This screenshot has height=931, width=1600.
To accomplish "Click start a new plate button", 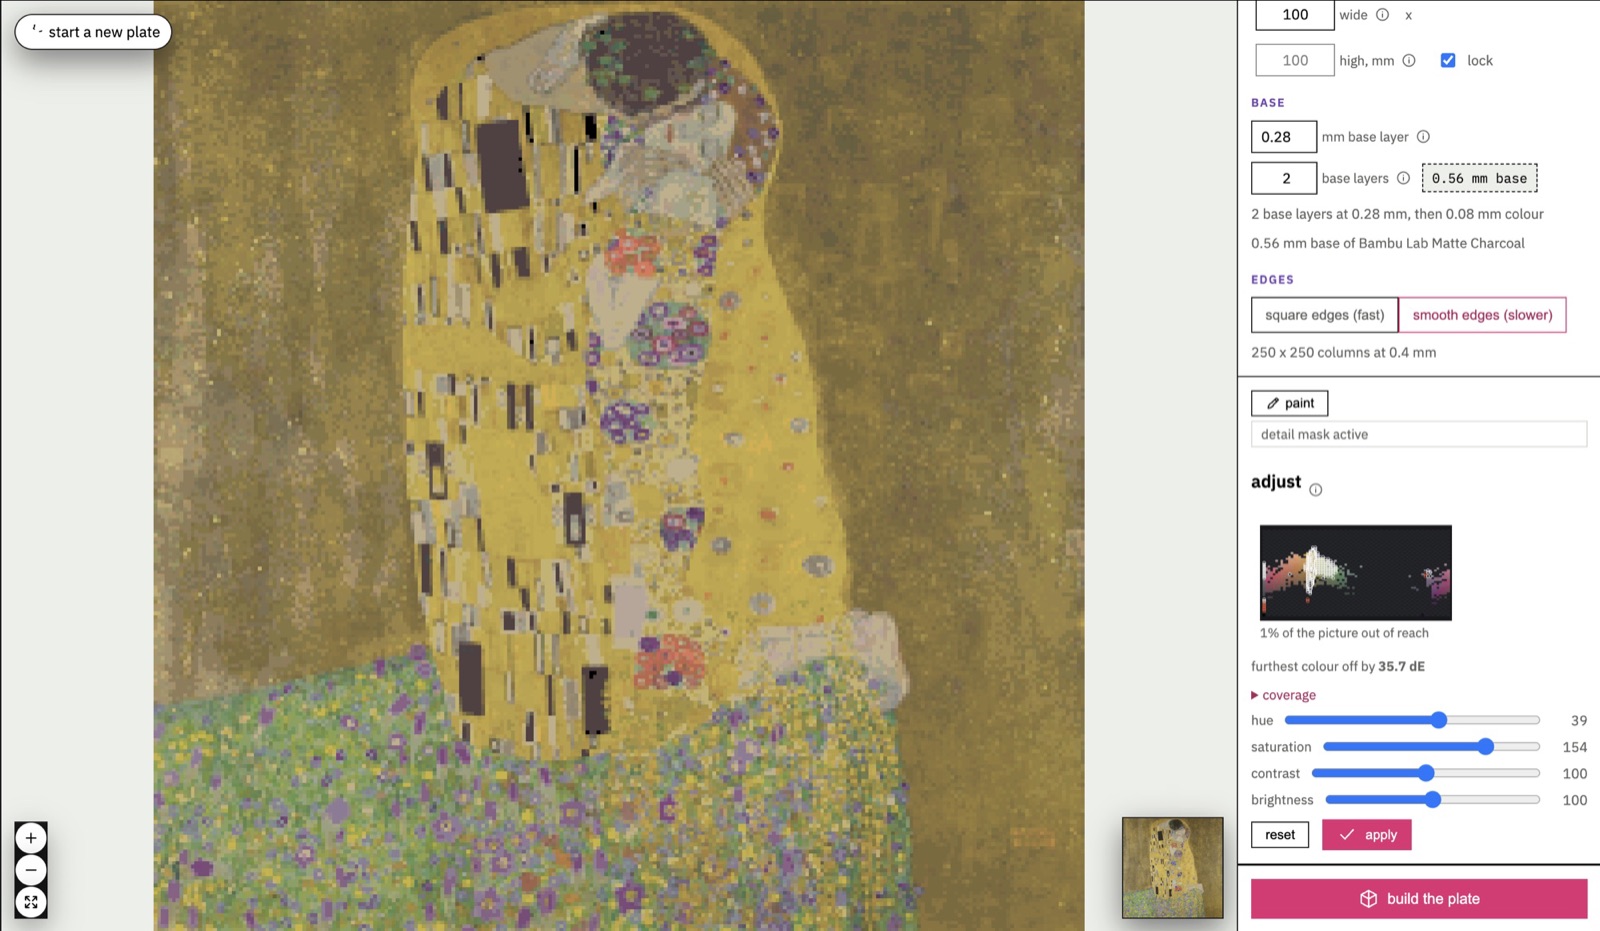I will pyautogui.click(x=94, y=32).
